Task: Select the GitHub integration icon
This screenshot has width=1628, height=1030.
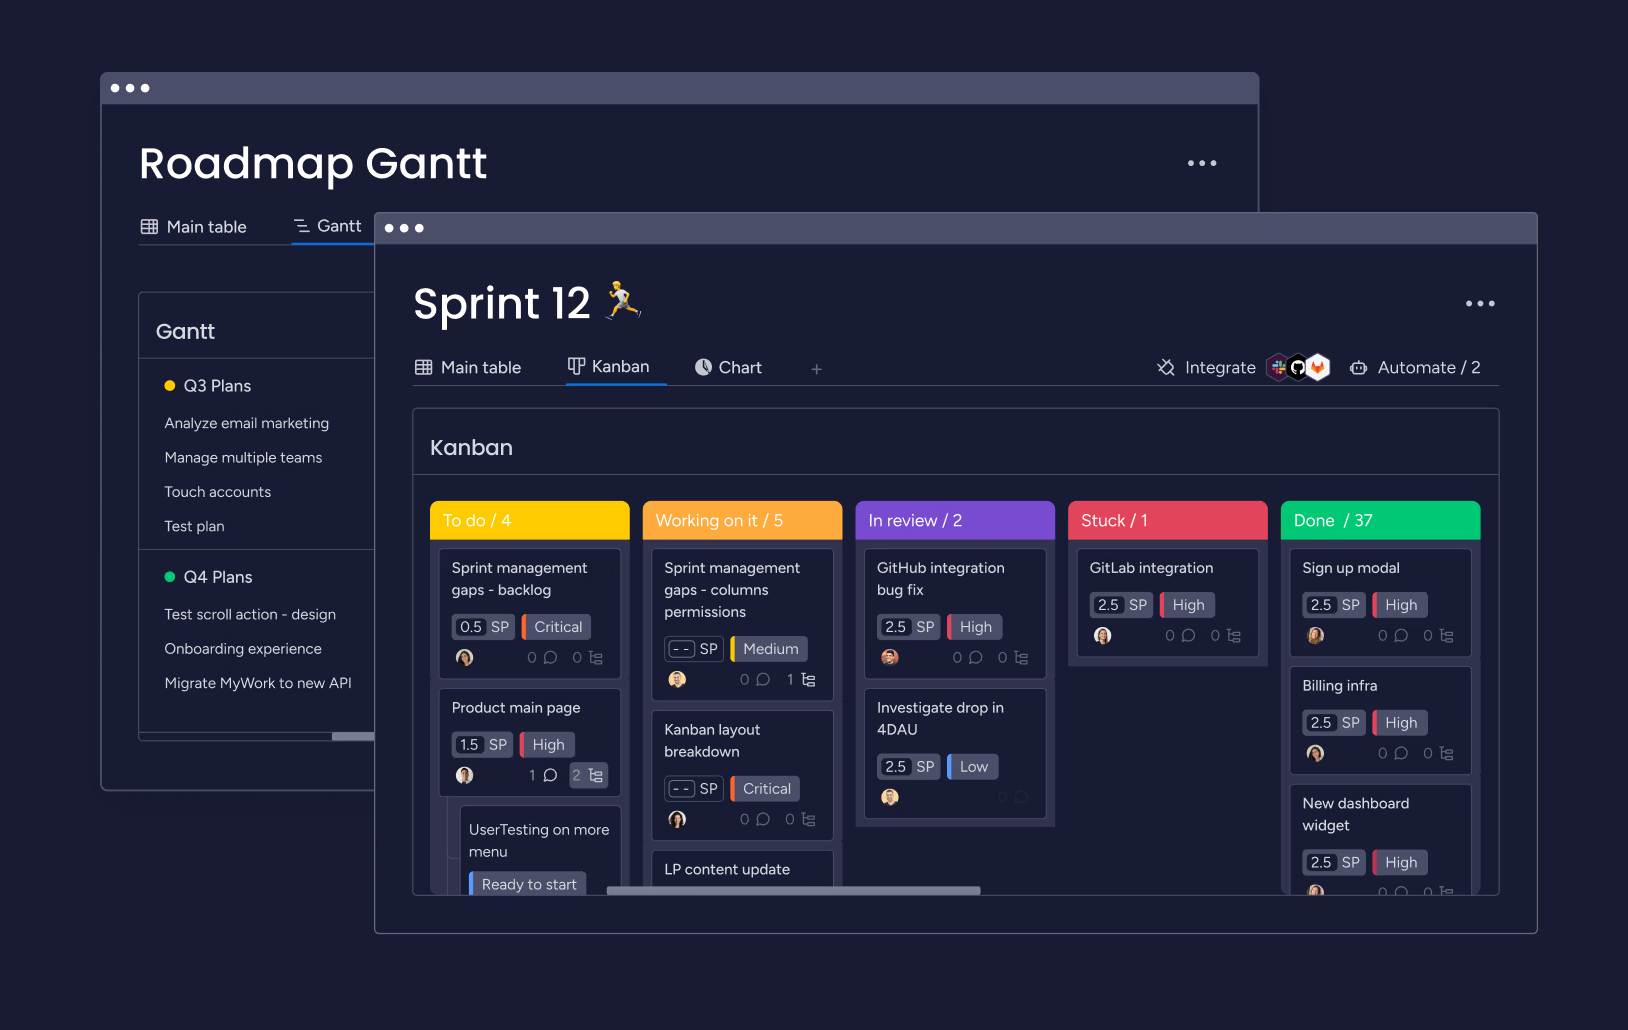Action: (x=1298, y=368)
